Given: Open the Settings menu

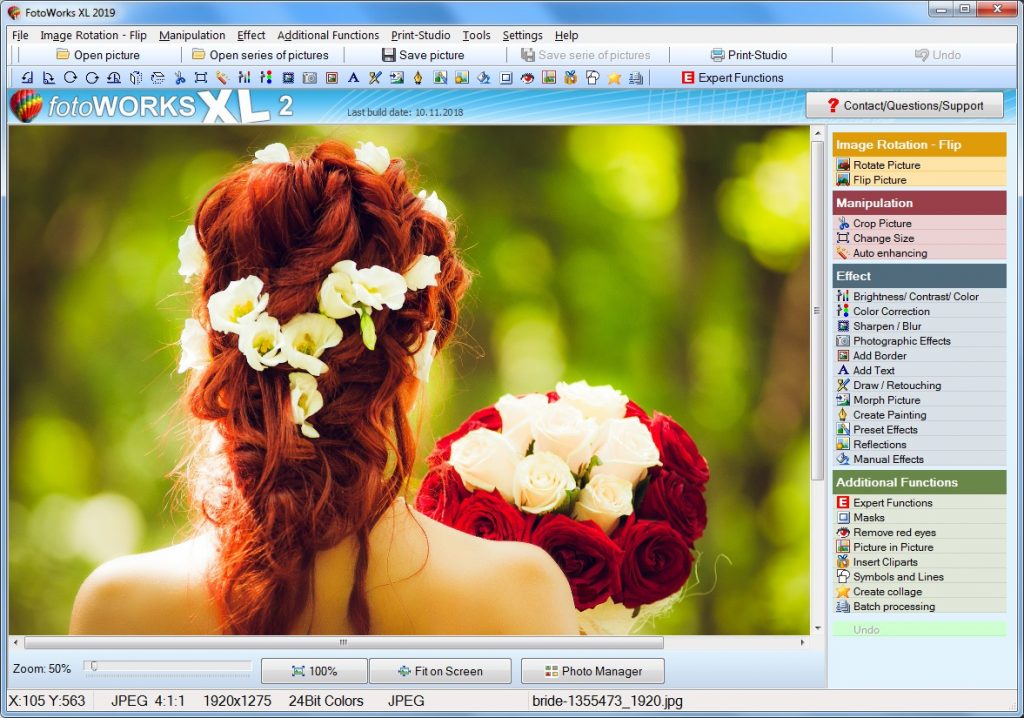Looking at the screenshot, I should click(x=522, y=35).
